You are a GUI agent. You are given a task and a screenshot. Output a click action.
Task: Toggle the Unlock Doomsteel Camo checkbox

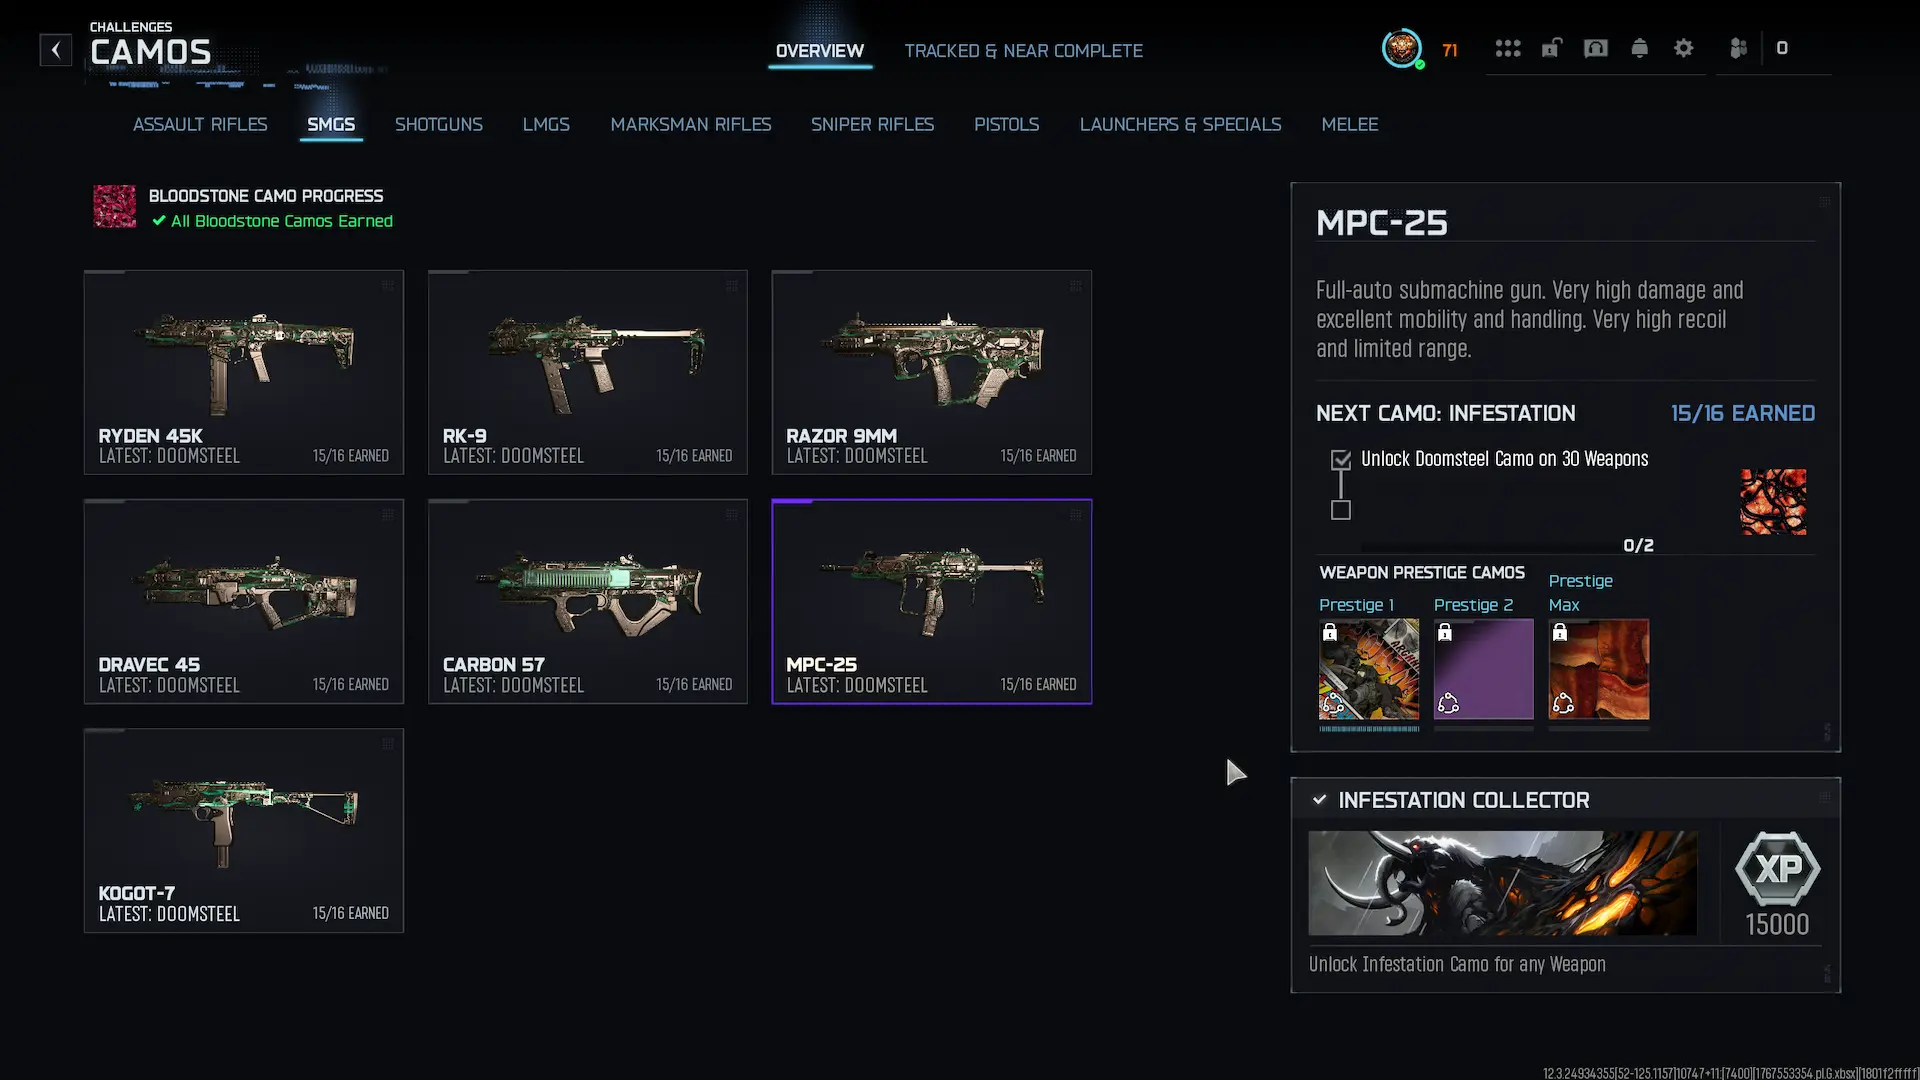(x=1341, y=460)
